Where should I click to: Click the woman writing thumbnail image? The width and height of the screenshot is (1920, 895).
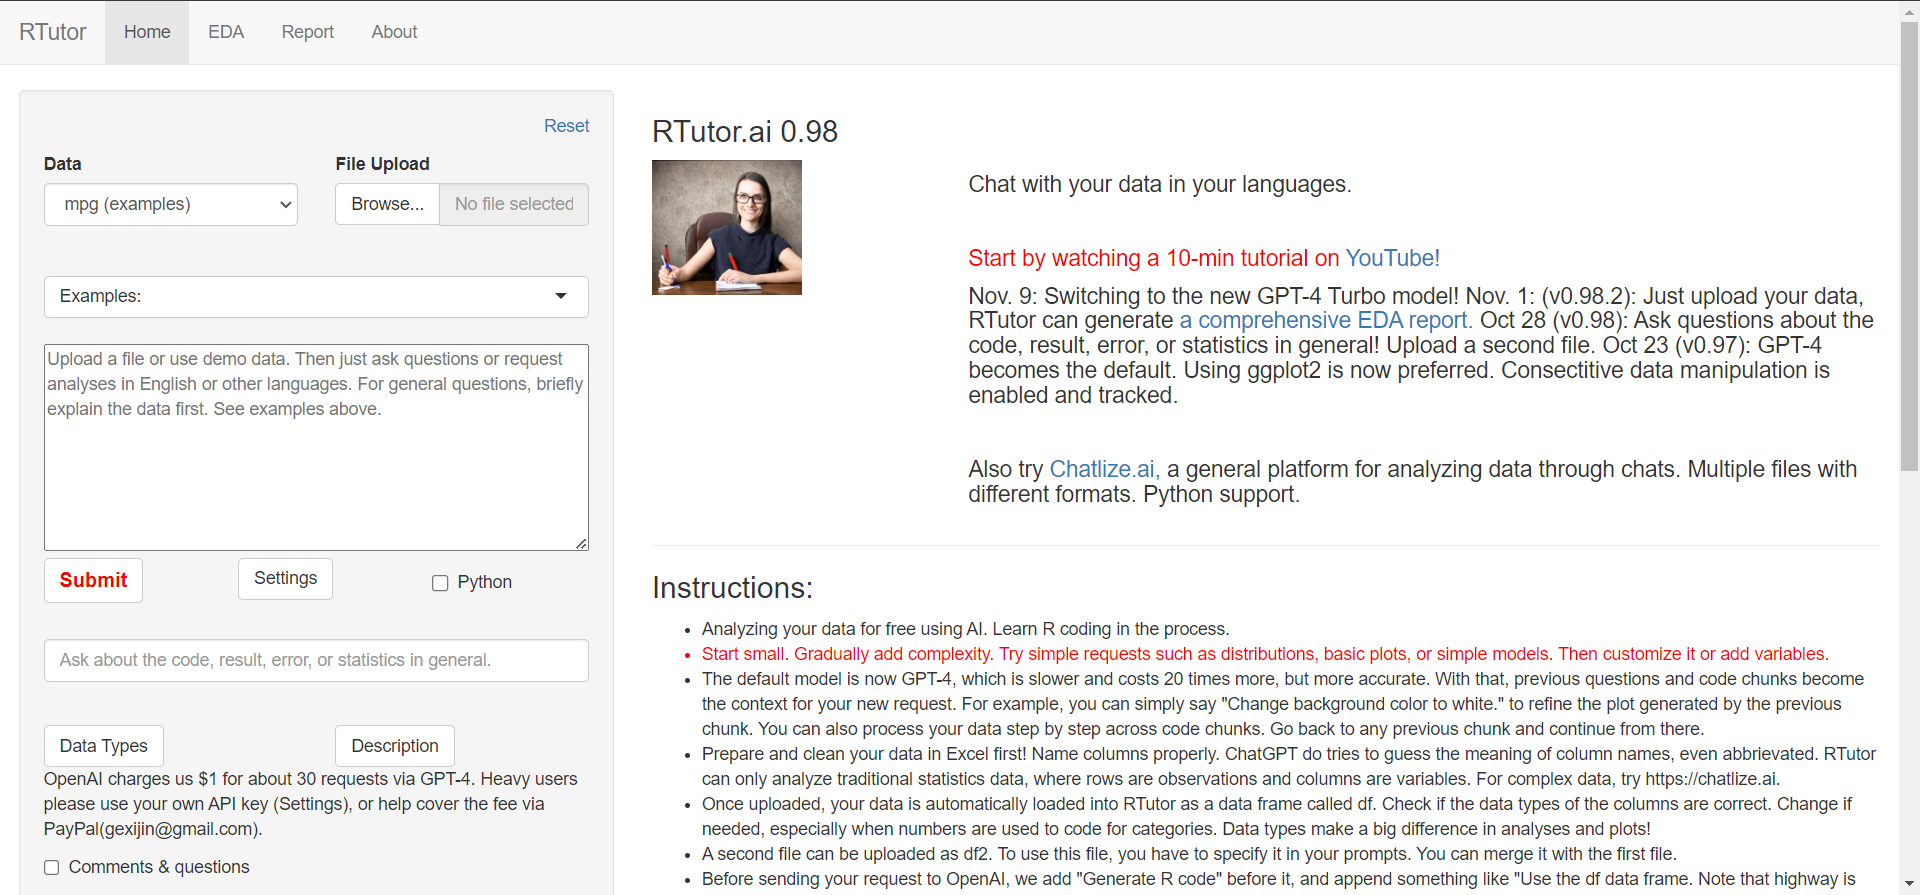(727, 227)
